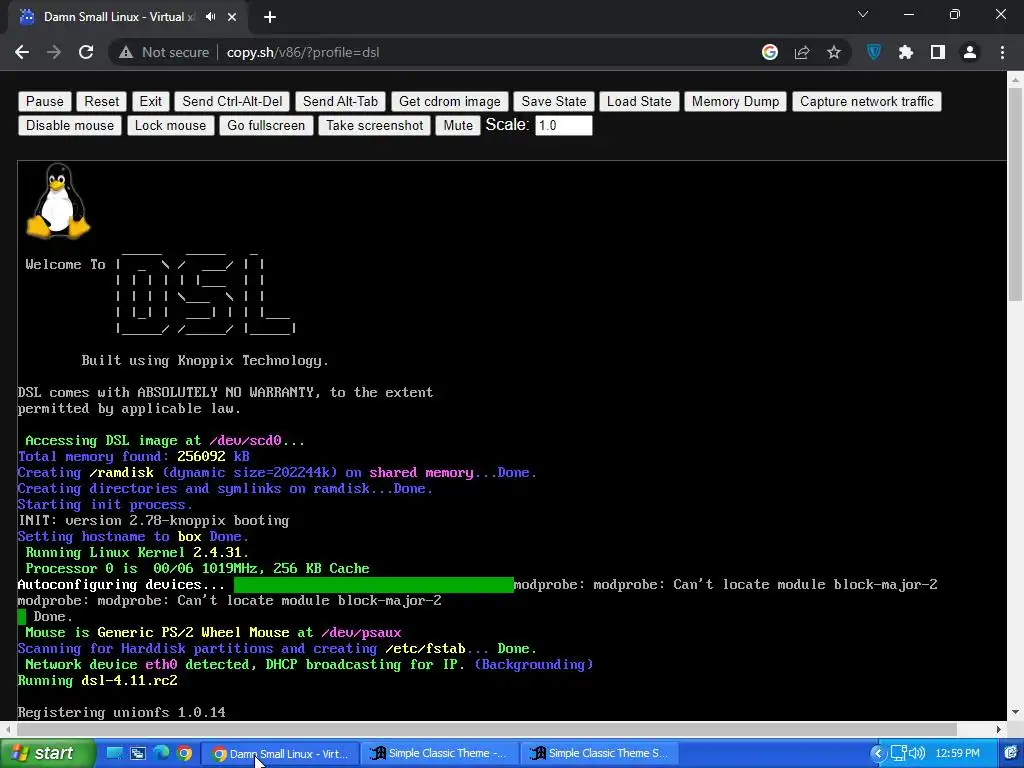The height and width of the screenshot is (768, 1024).
Task: Go back using the browser back arrow
Action: (x=22, y=52)
